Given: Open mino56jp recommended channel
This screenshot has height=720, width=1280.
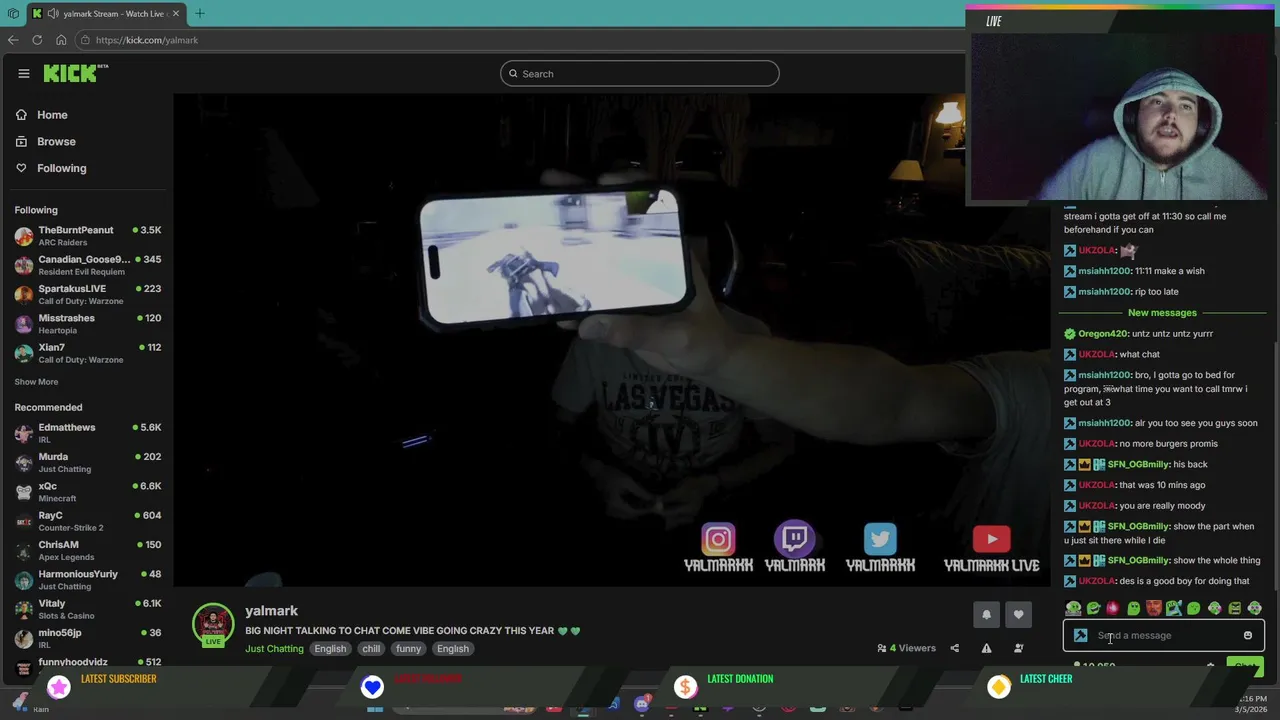Looking at the screenshot, I should point(88,638).
